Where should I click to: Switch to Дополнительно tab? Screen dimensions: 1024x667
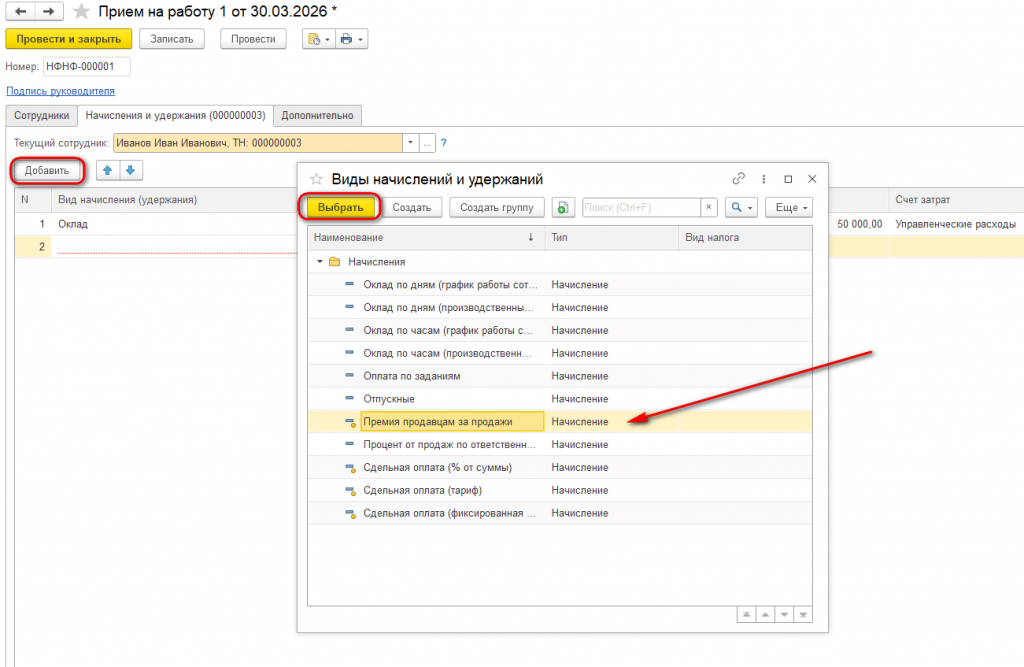coord(317,116)
